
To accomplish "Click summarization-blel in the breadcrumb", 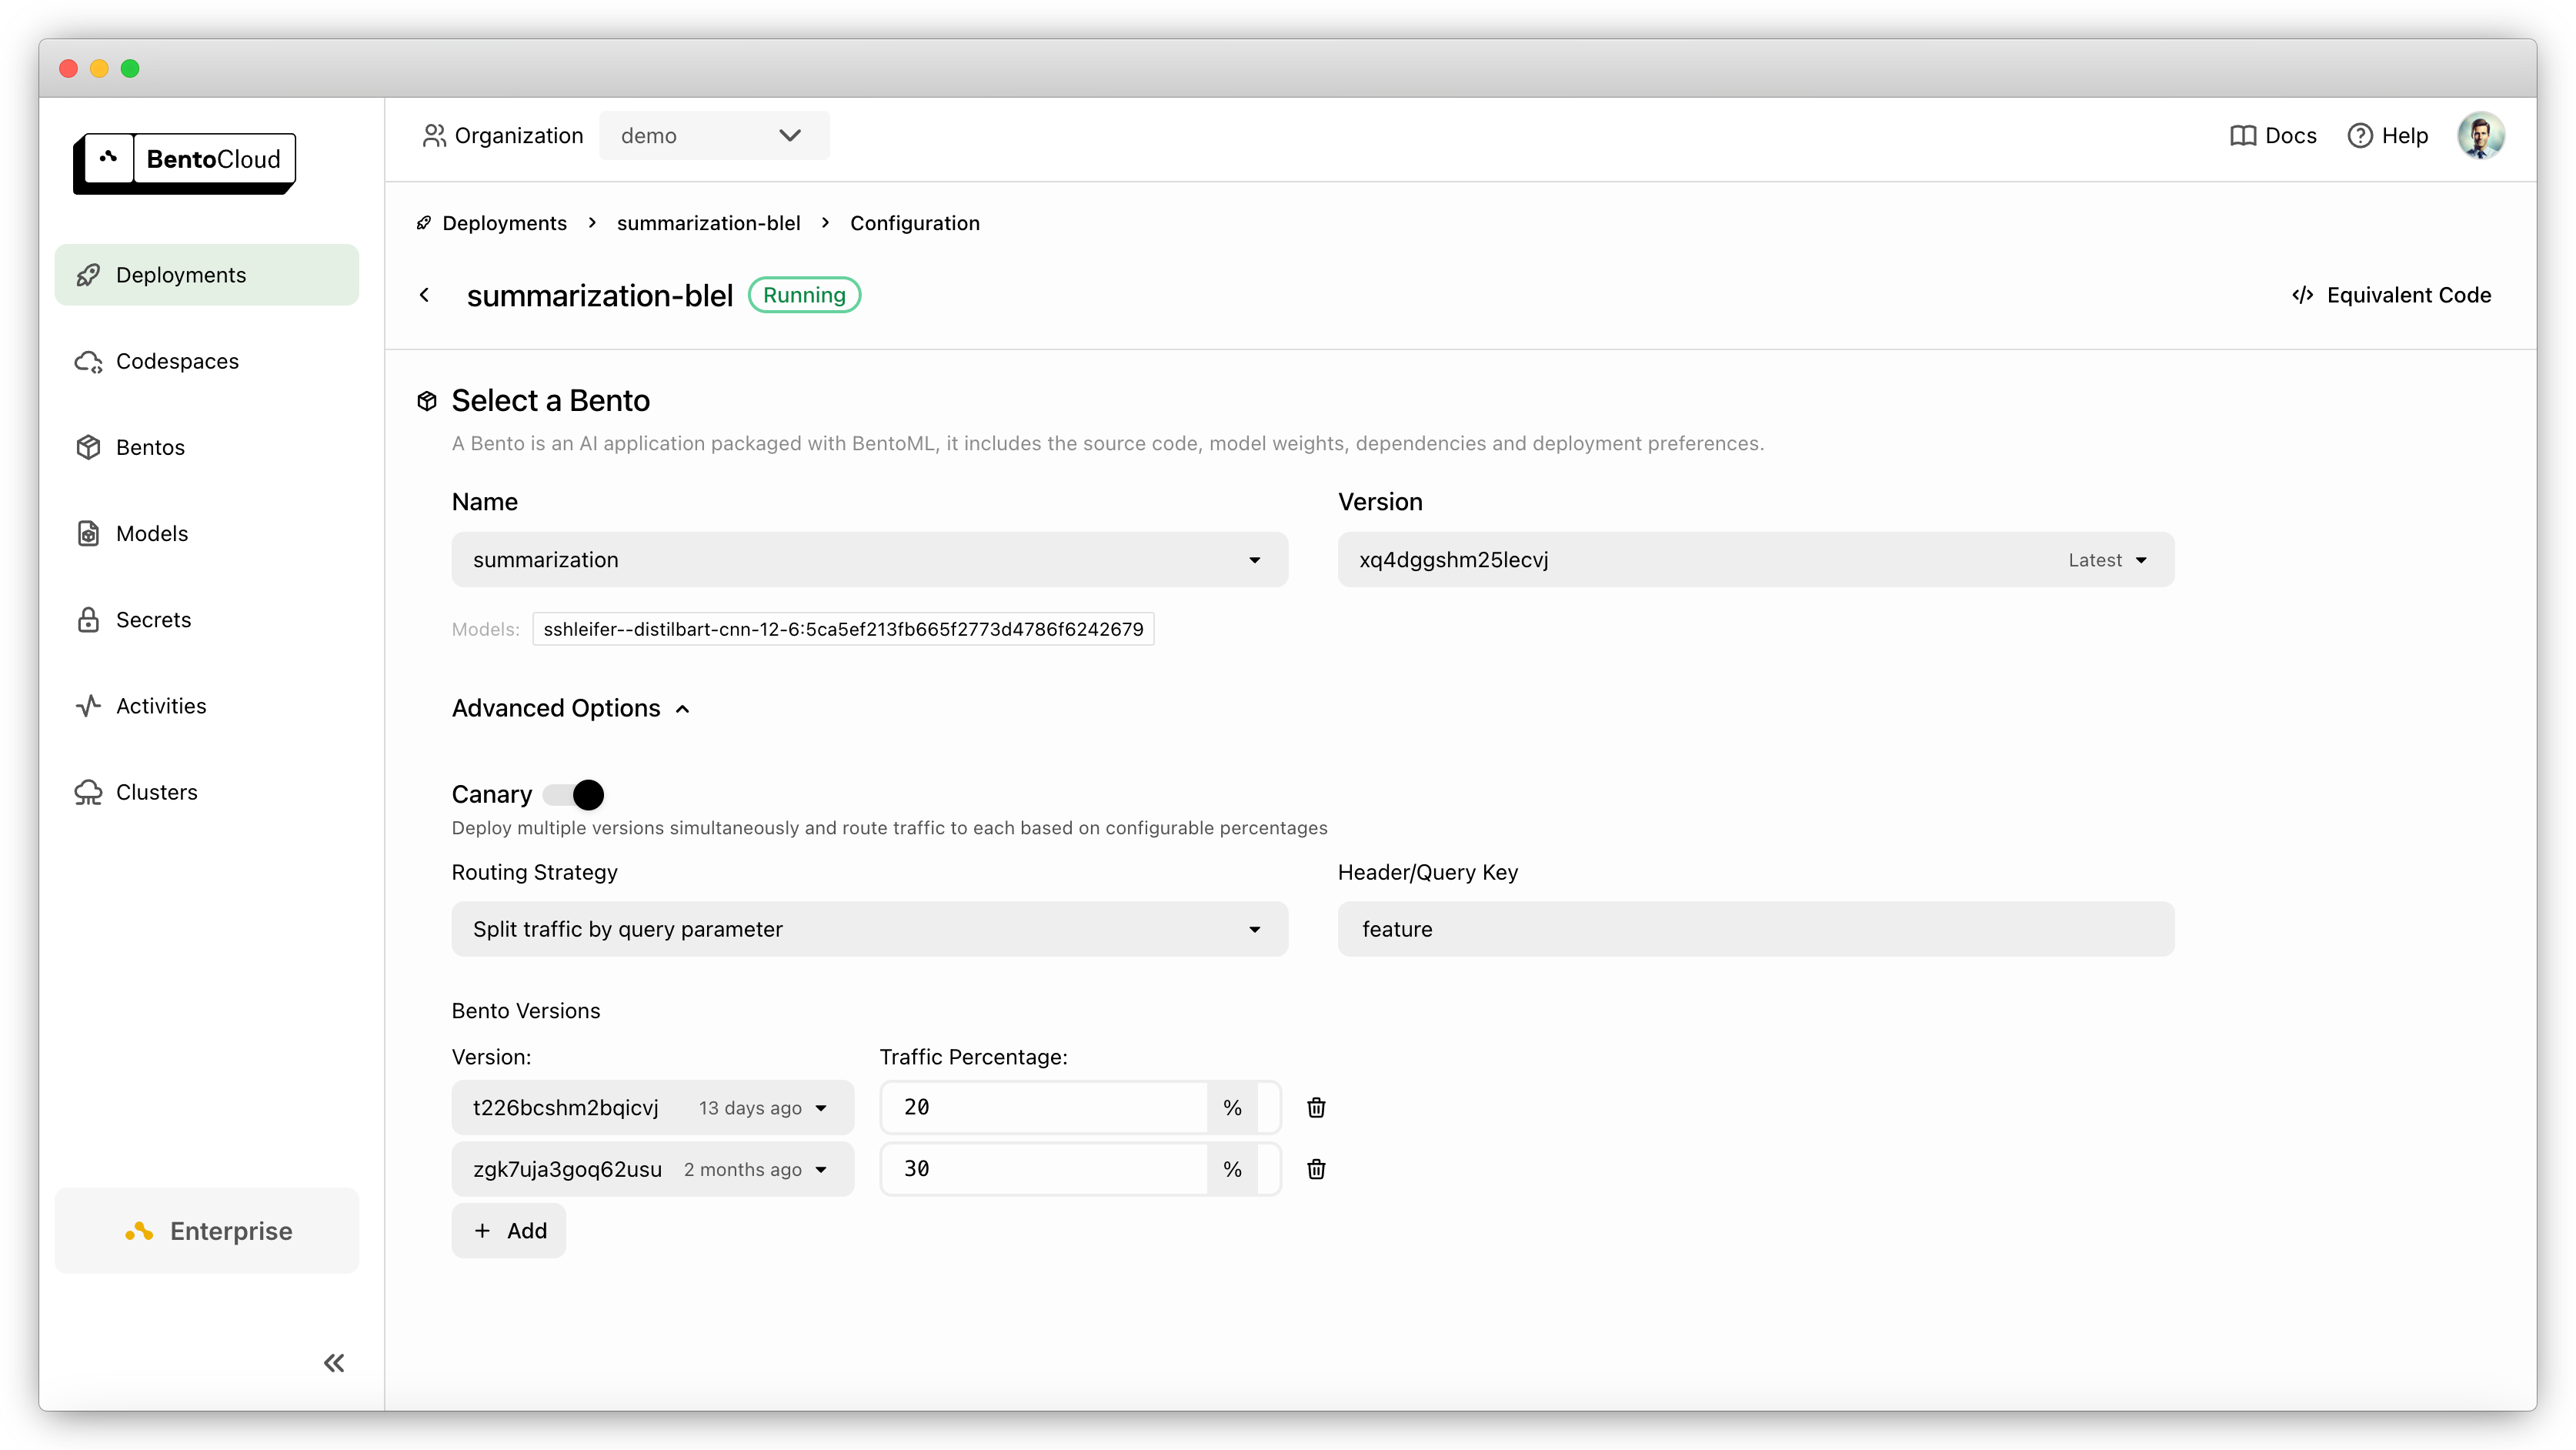I will click(x=708, y=223).
